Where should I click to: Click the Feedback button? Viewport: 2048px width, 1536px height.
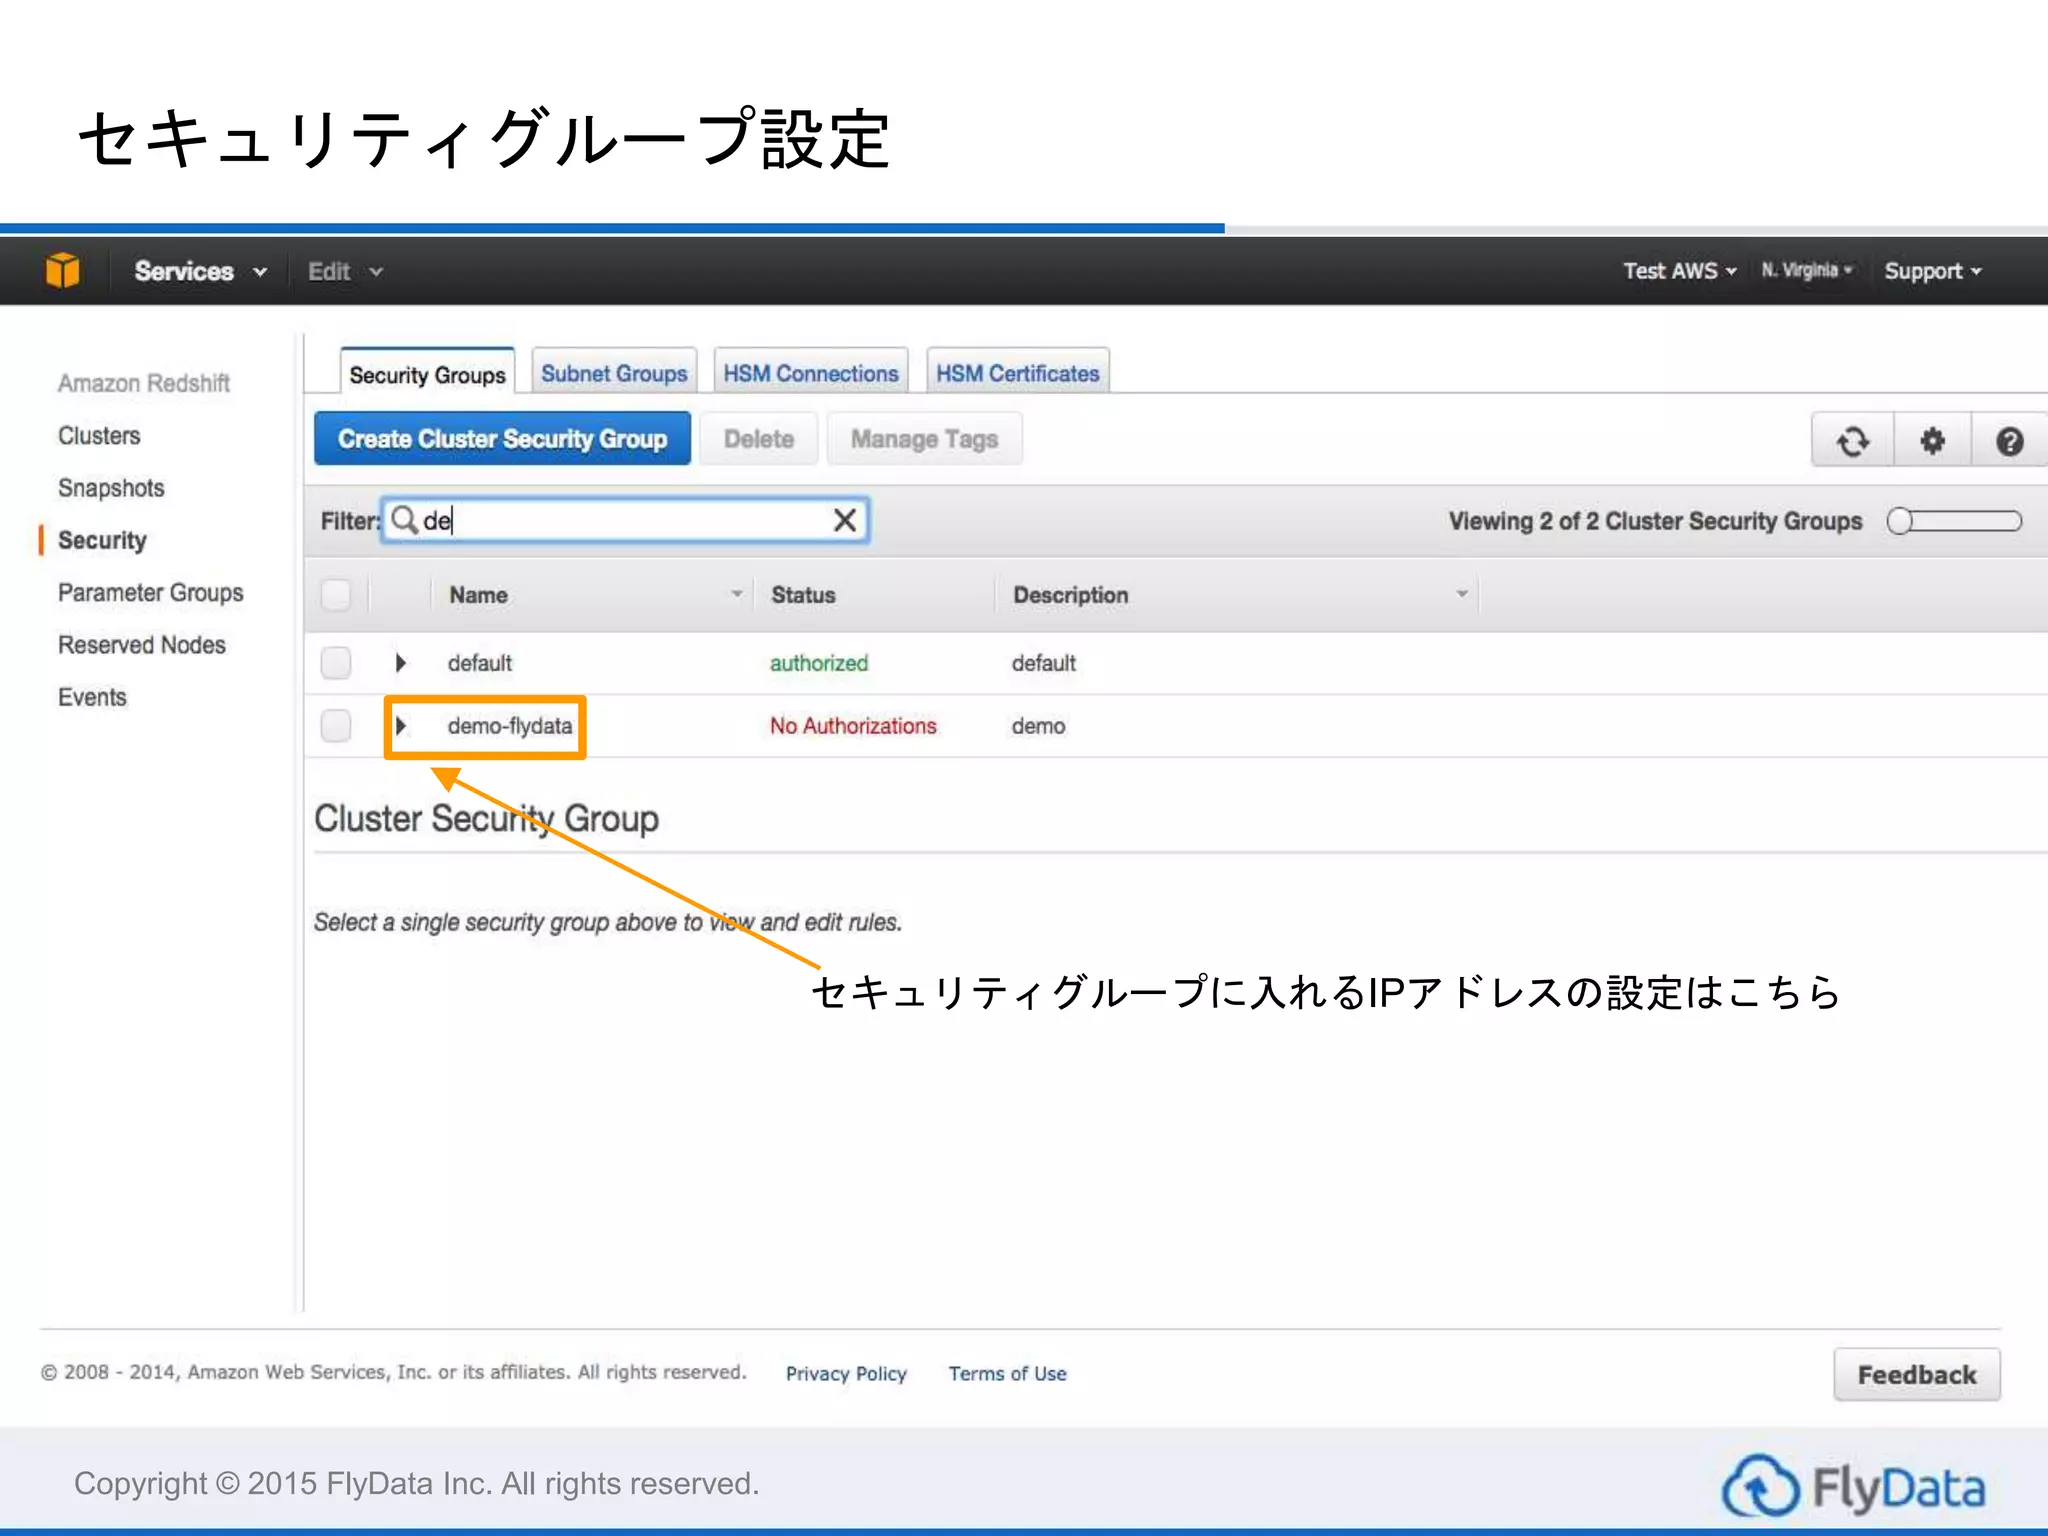tap(1917, 1374)
